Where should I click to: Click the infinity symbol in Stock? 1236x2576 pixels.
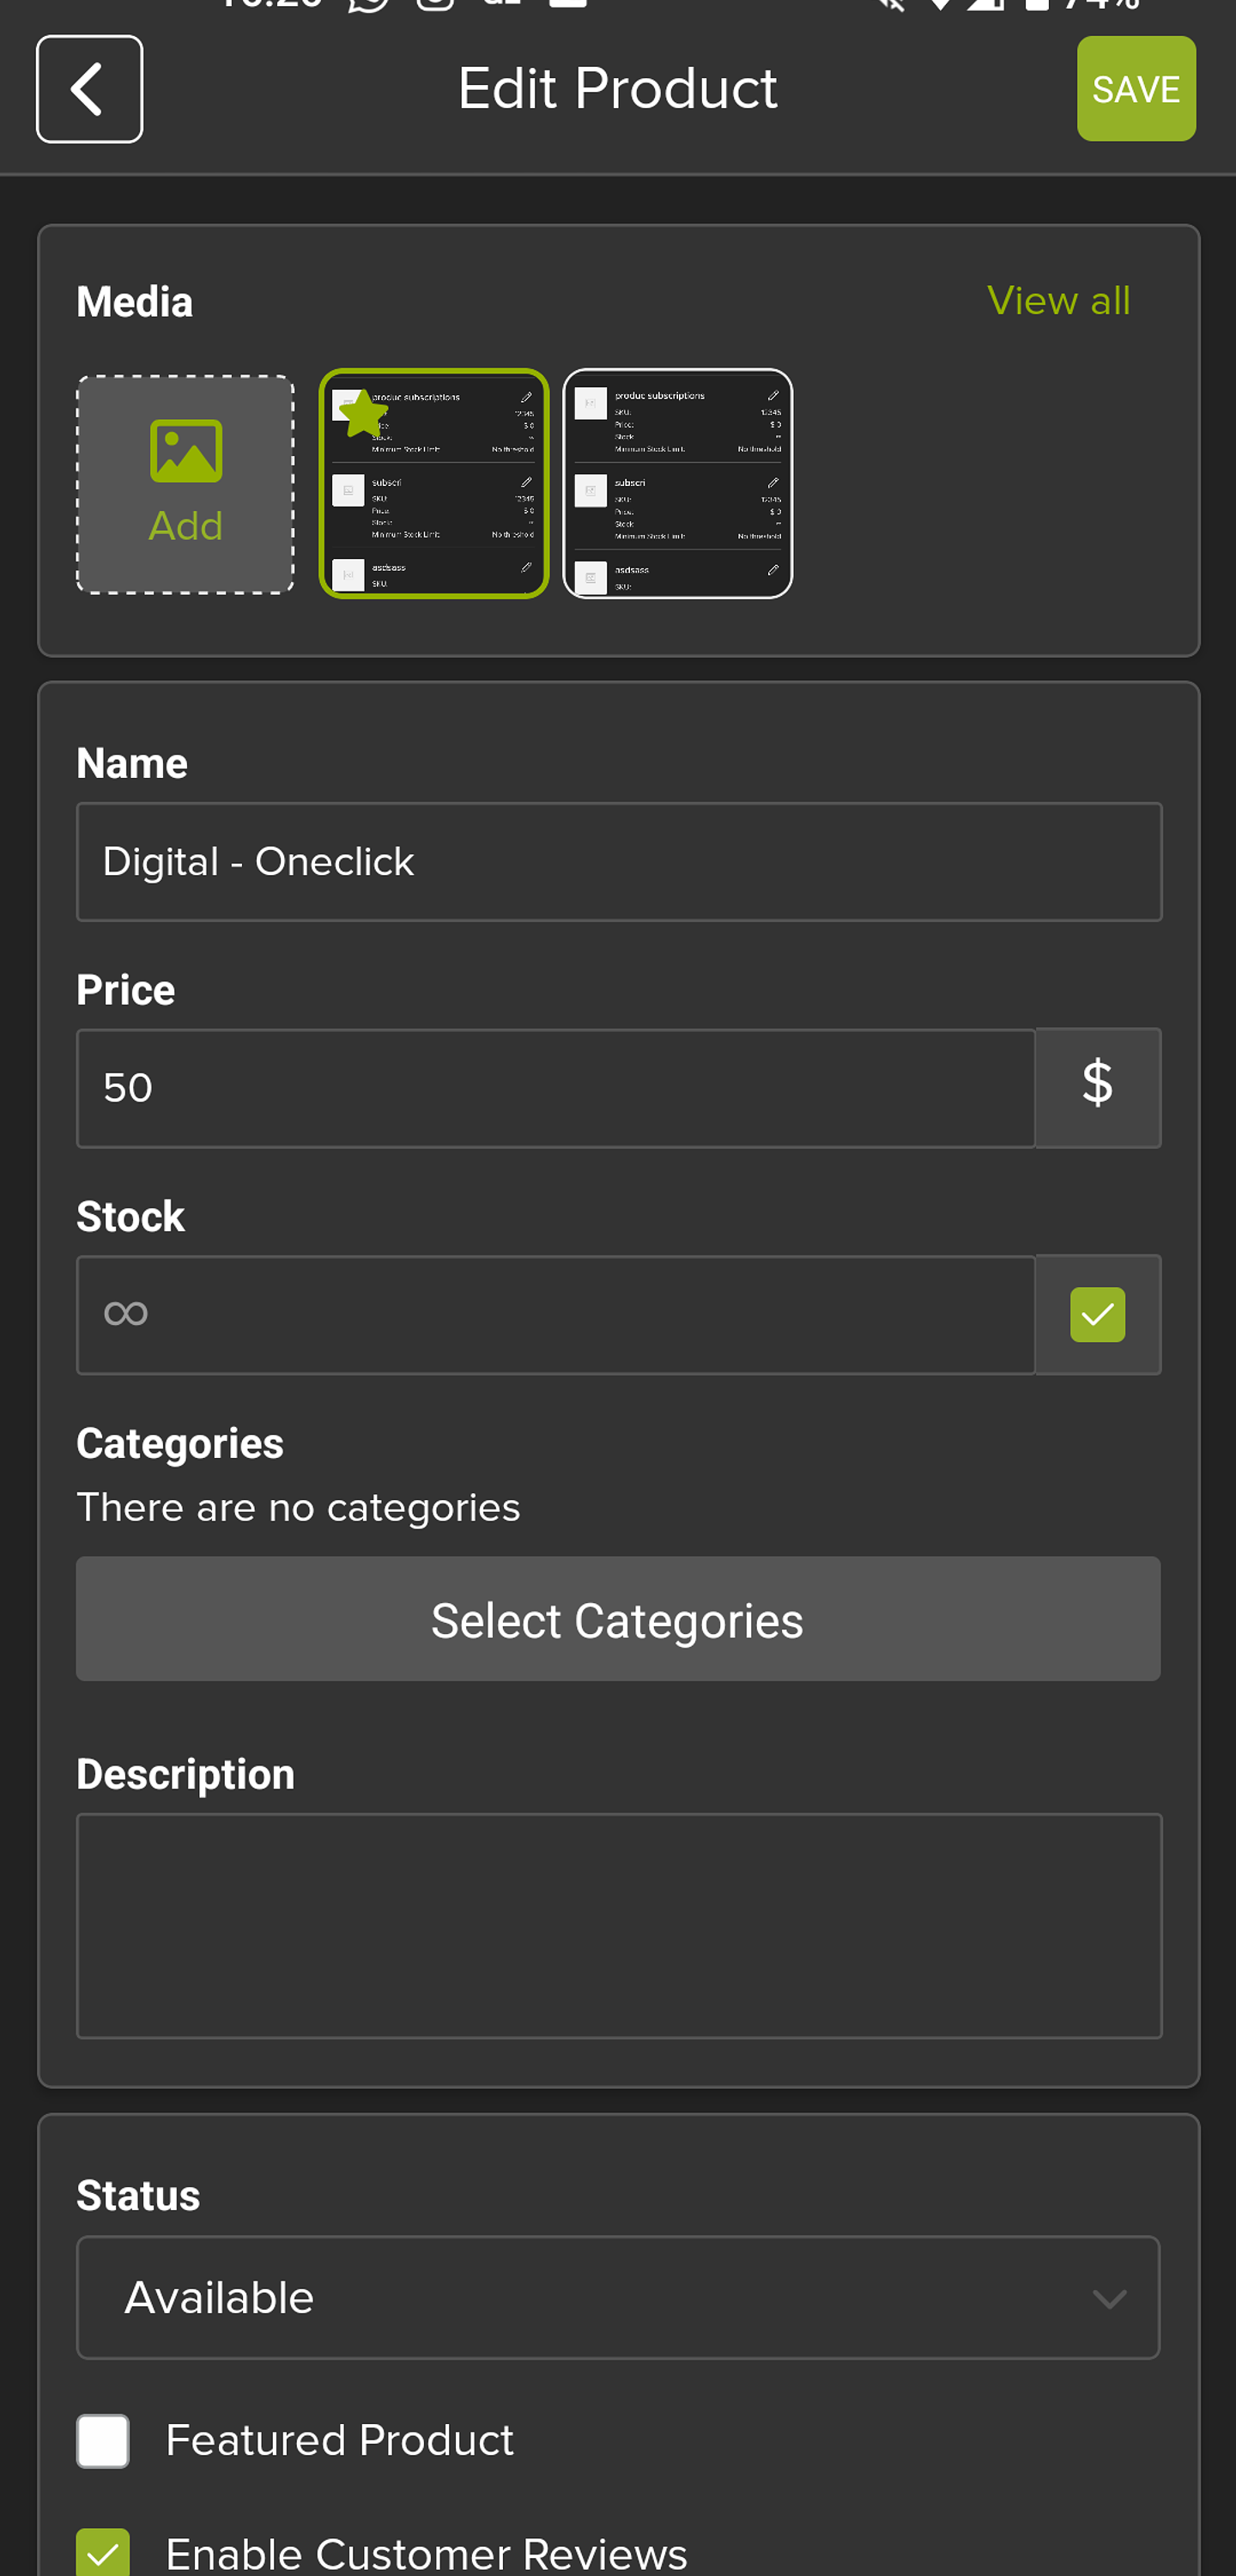(x=126, y=1313)
